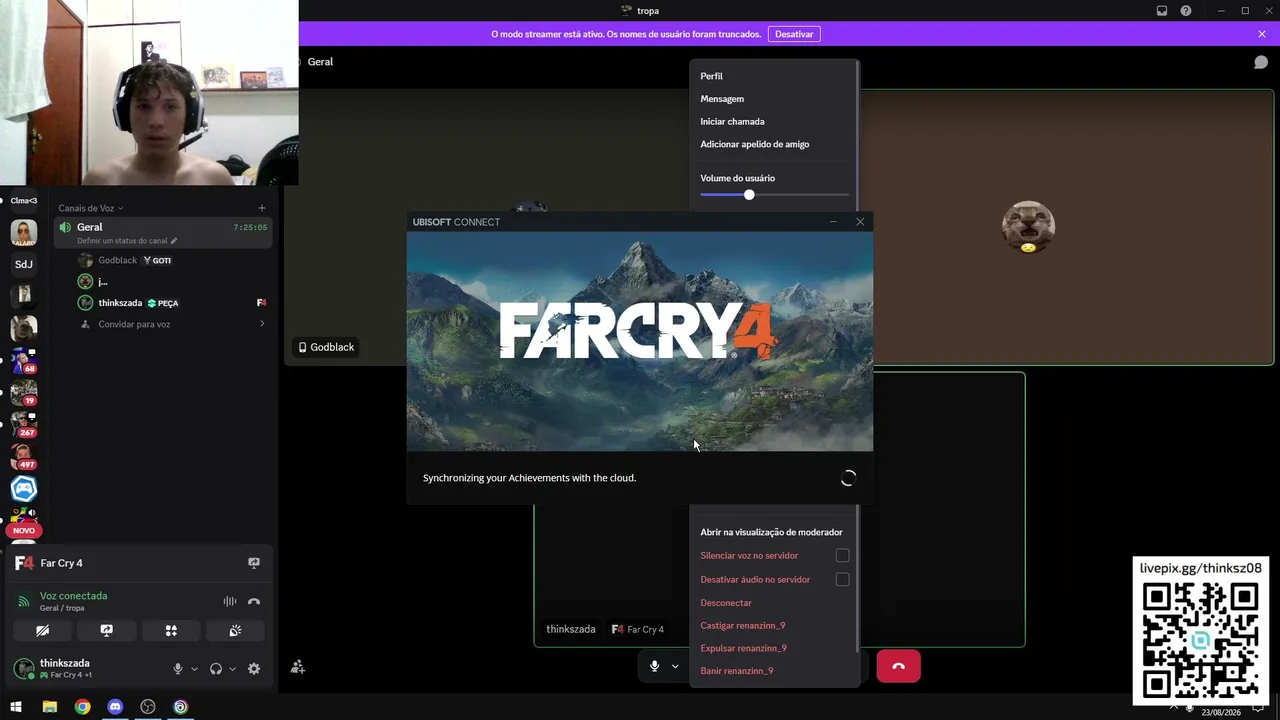Choose Adicionar apelido de amigo

tap(755, 144)
